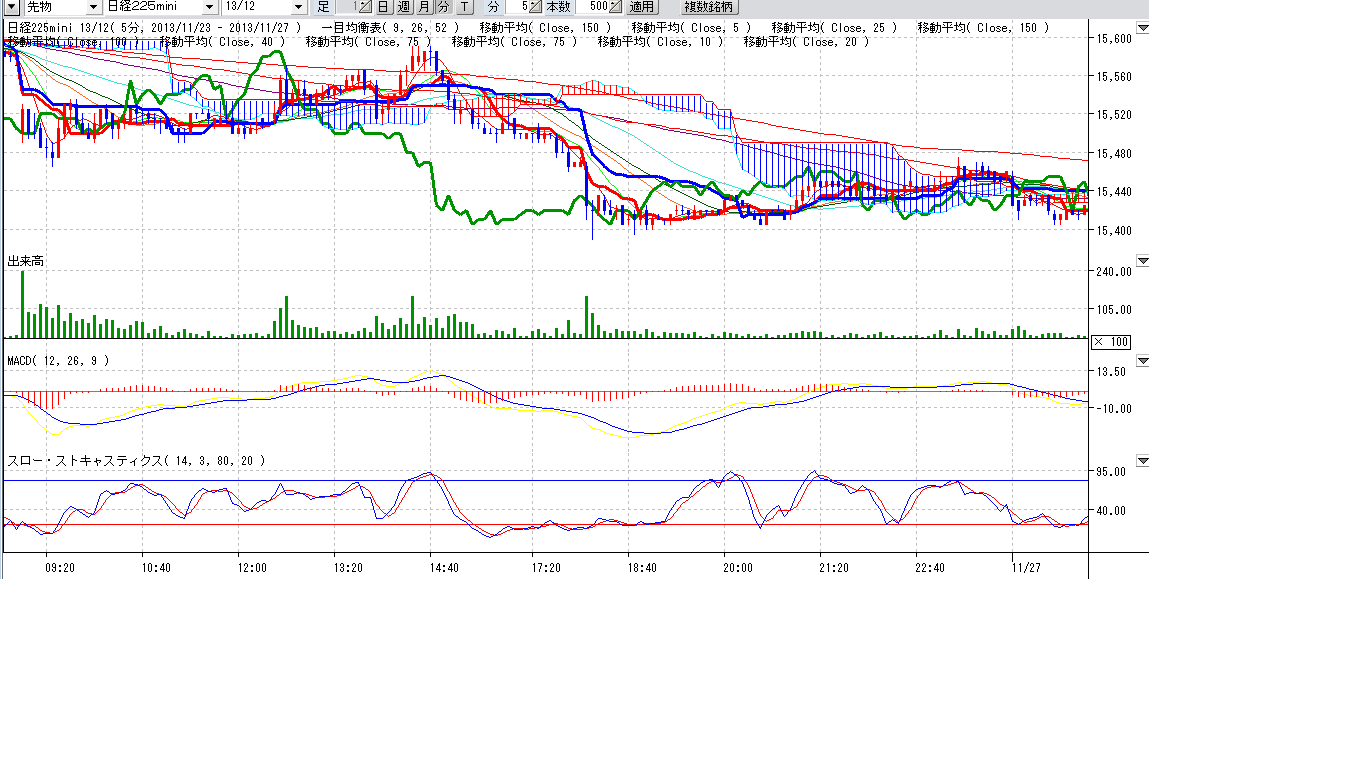This screenshot has width=1366, height=768.
Task: Open the 先物 product type dropdown
Action: click(93, 7)
